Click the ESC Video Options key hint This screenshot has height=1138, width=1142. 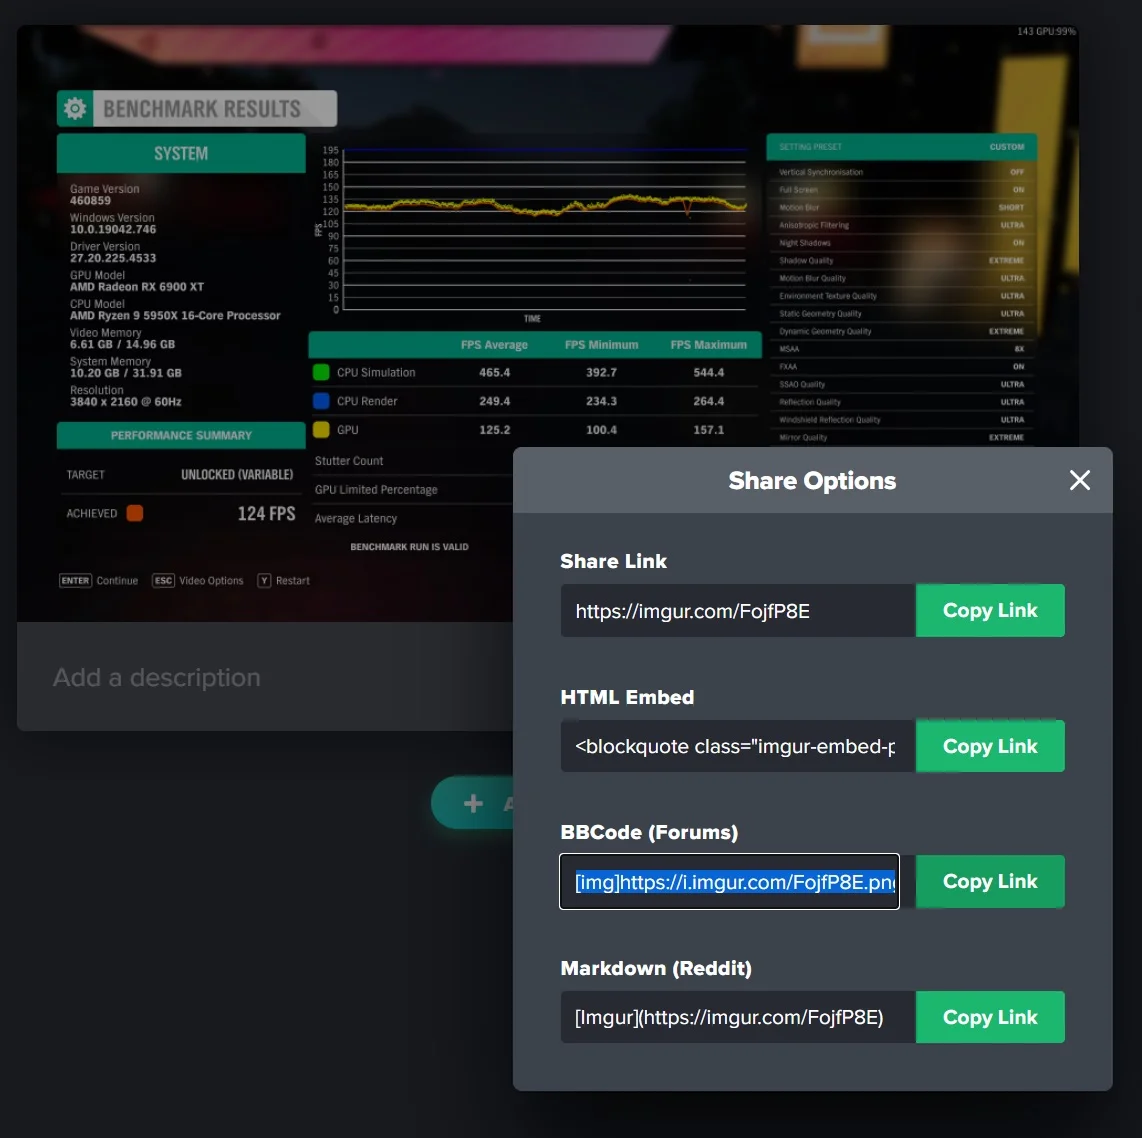pos(197,580)
